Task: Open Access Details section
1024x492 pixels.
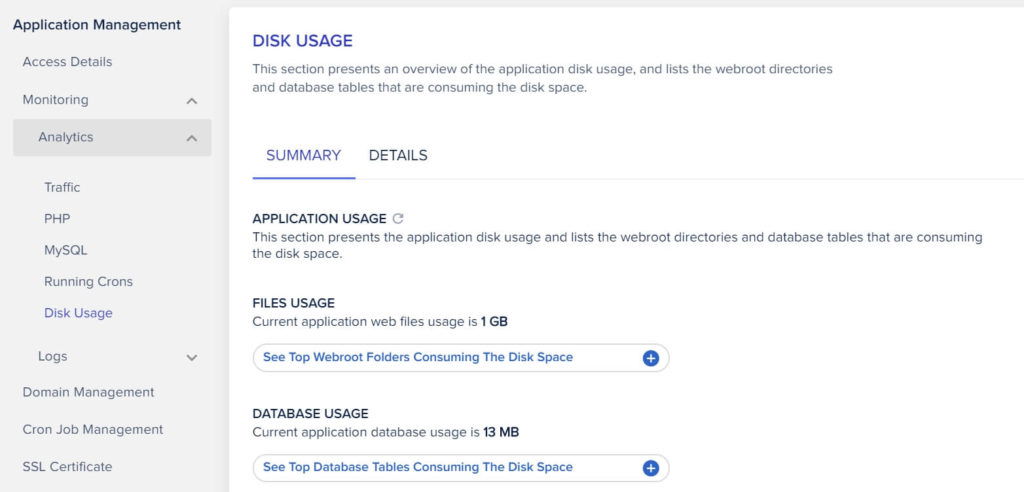Action: (67, 62)
